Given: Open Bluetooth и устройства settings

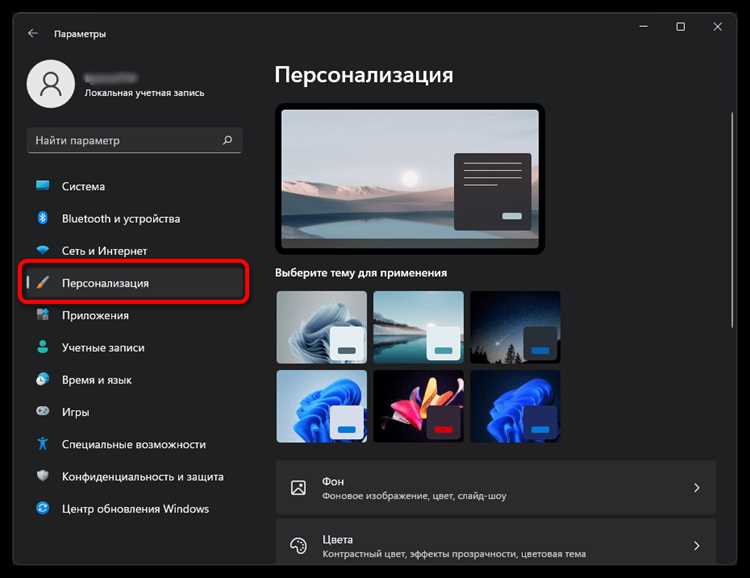Looking at the screenshot, I should [134, 219].
